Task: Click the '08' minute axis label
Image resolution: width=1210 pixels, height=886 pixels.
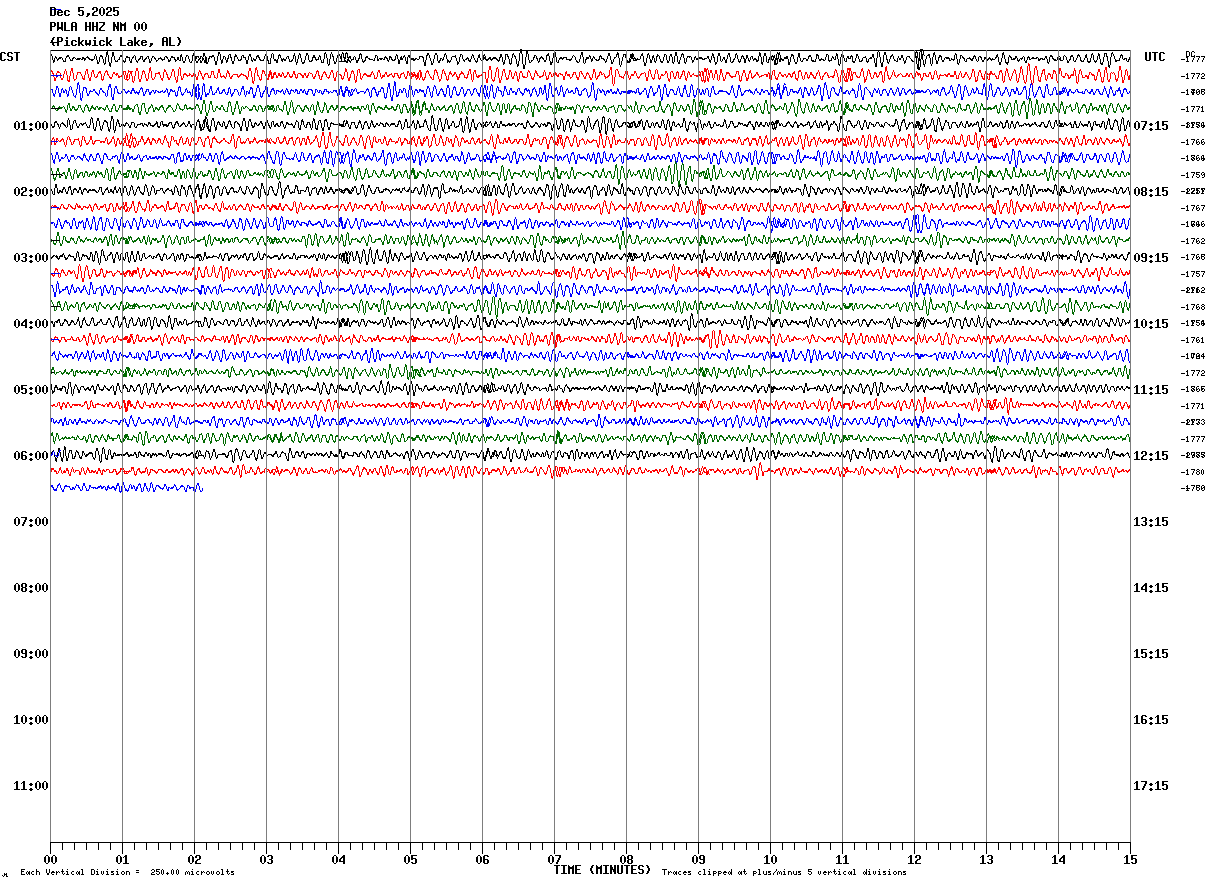Action: coord(626,859)
